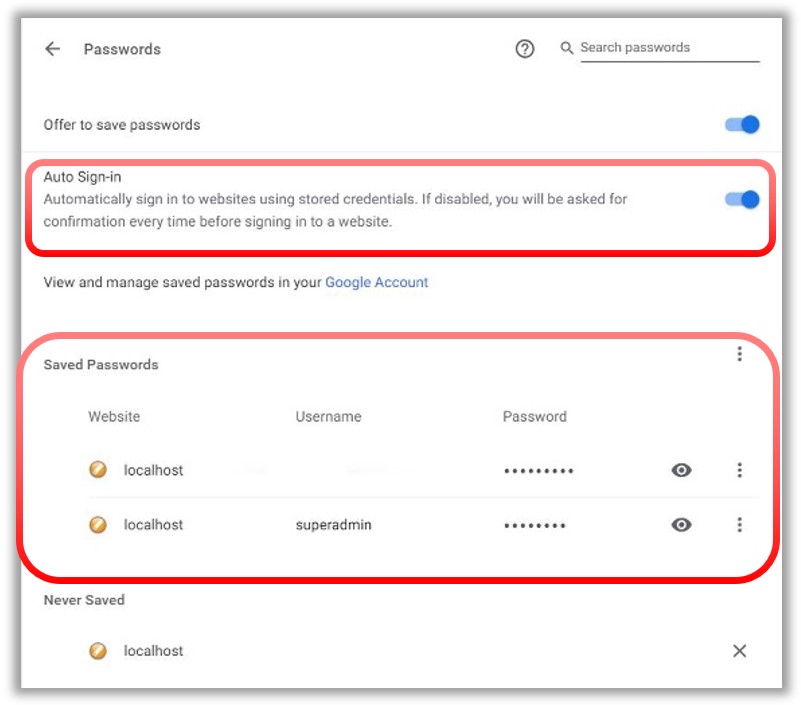
Task: Go back using the arrow beside Passwords
Action: pos(53,49)
